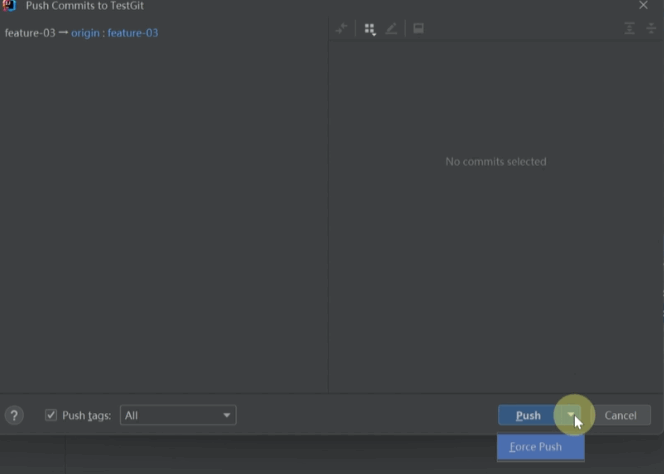Click the Collapse All icon

(x=651, y=28)
